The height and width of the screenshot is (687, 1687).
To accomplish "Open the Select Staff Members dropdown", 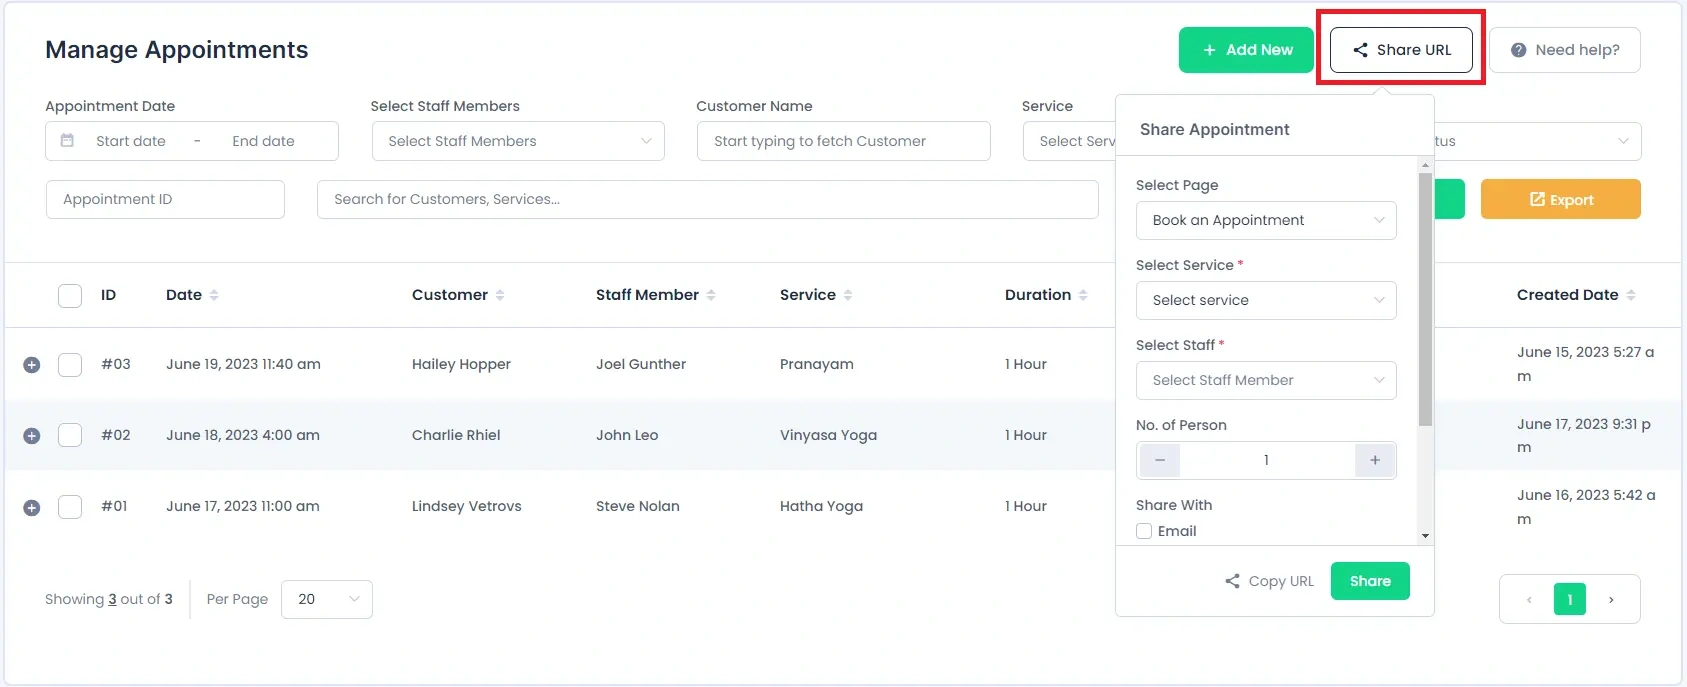I will [518, 141].
